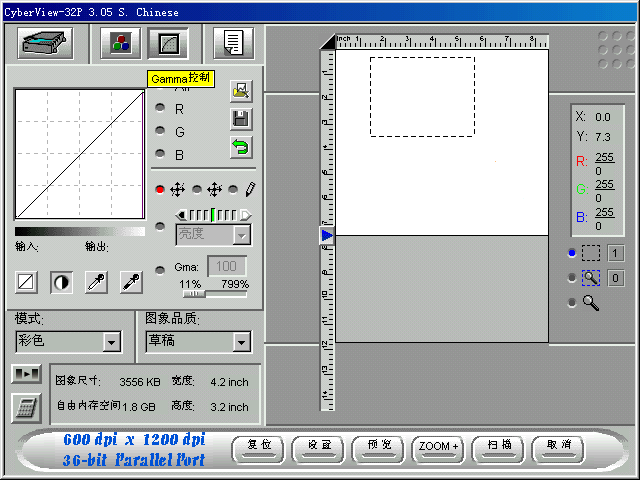Click the ZOOM + button

pyautogui.click(x=438, y=449)
